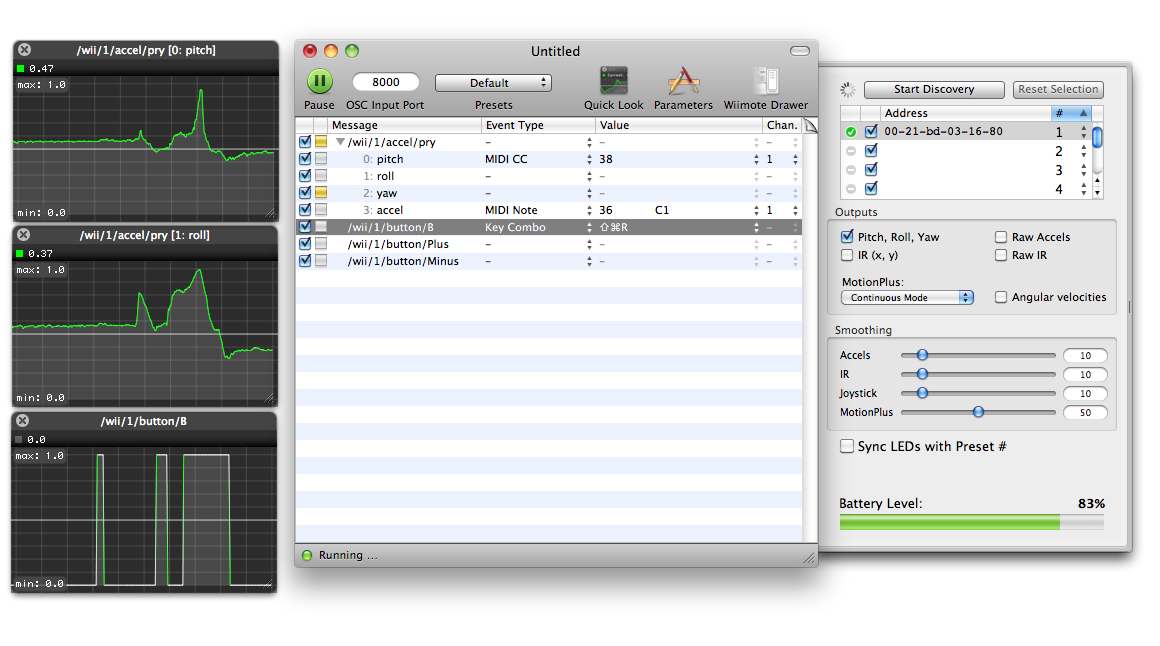
Task: Click the Accels smoothing value field
Action: (1085, 355)
